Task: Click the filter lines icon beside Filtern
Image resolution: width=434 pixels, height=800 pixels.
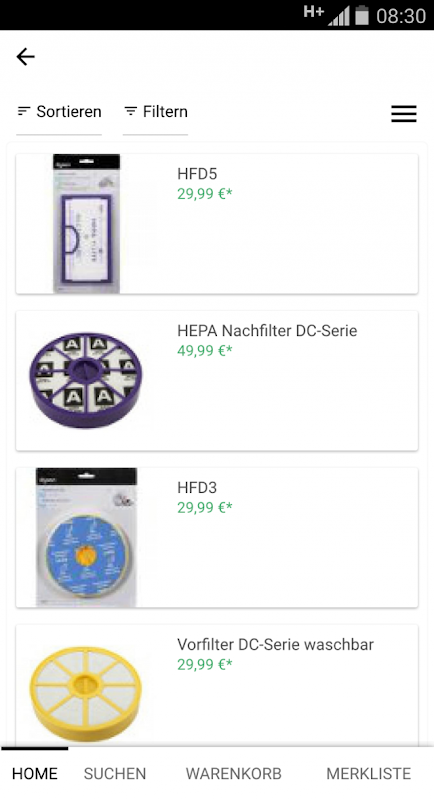Action: click(131, 111)
